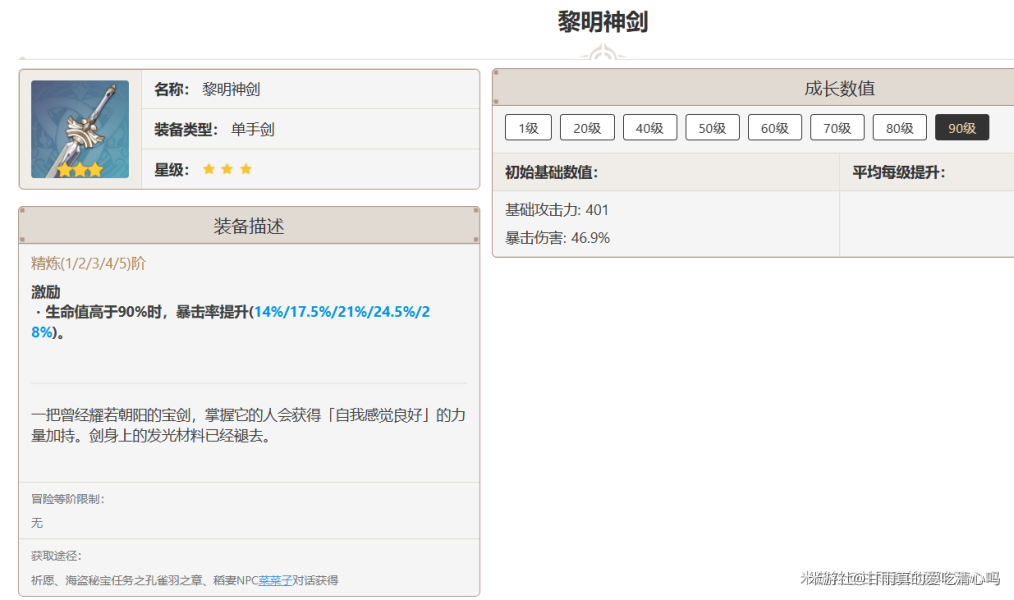Click the second star in 星级 row

(x=227, y=169)
